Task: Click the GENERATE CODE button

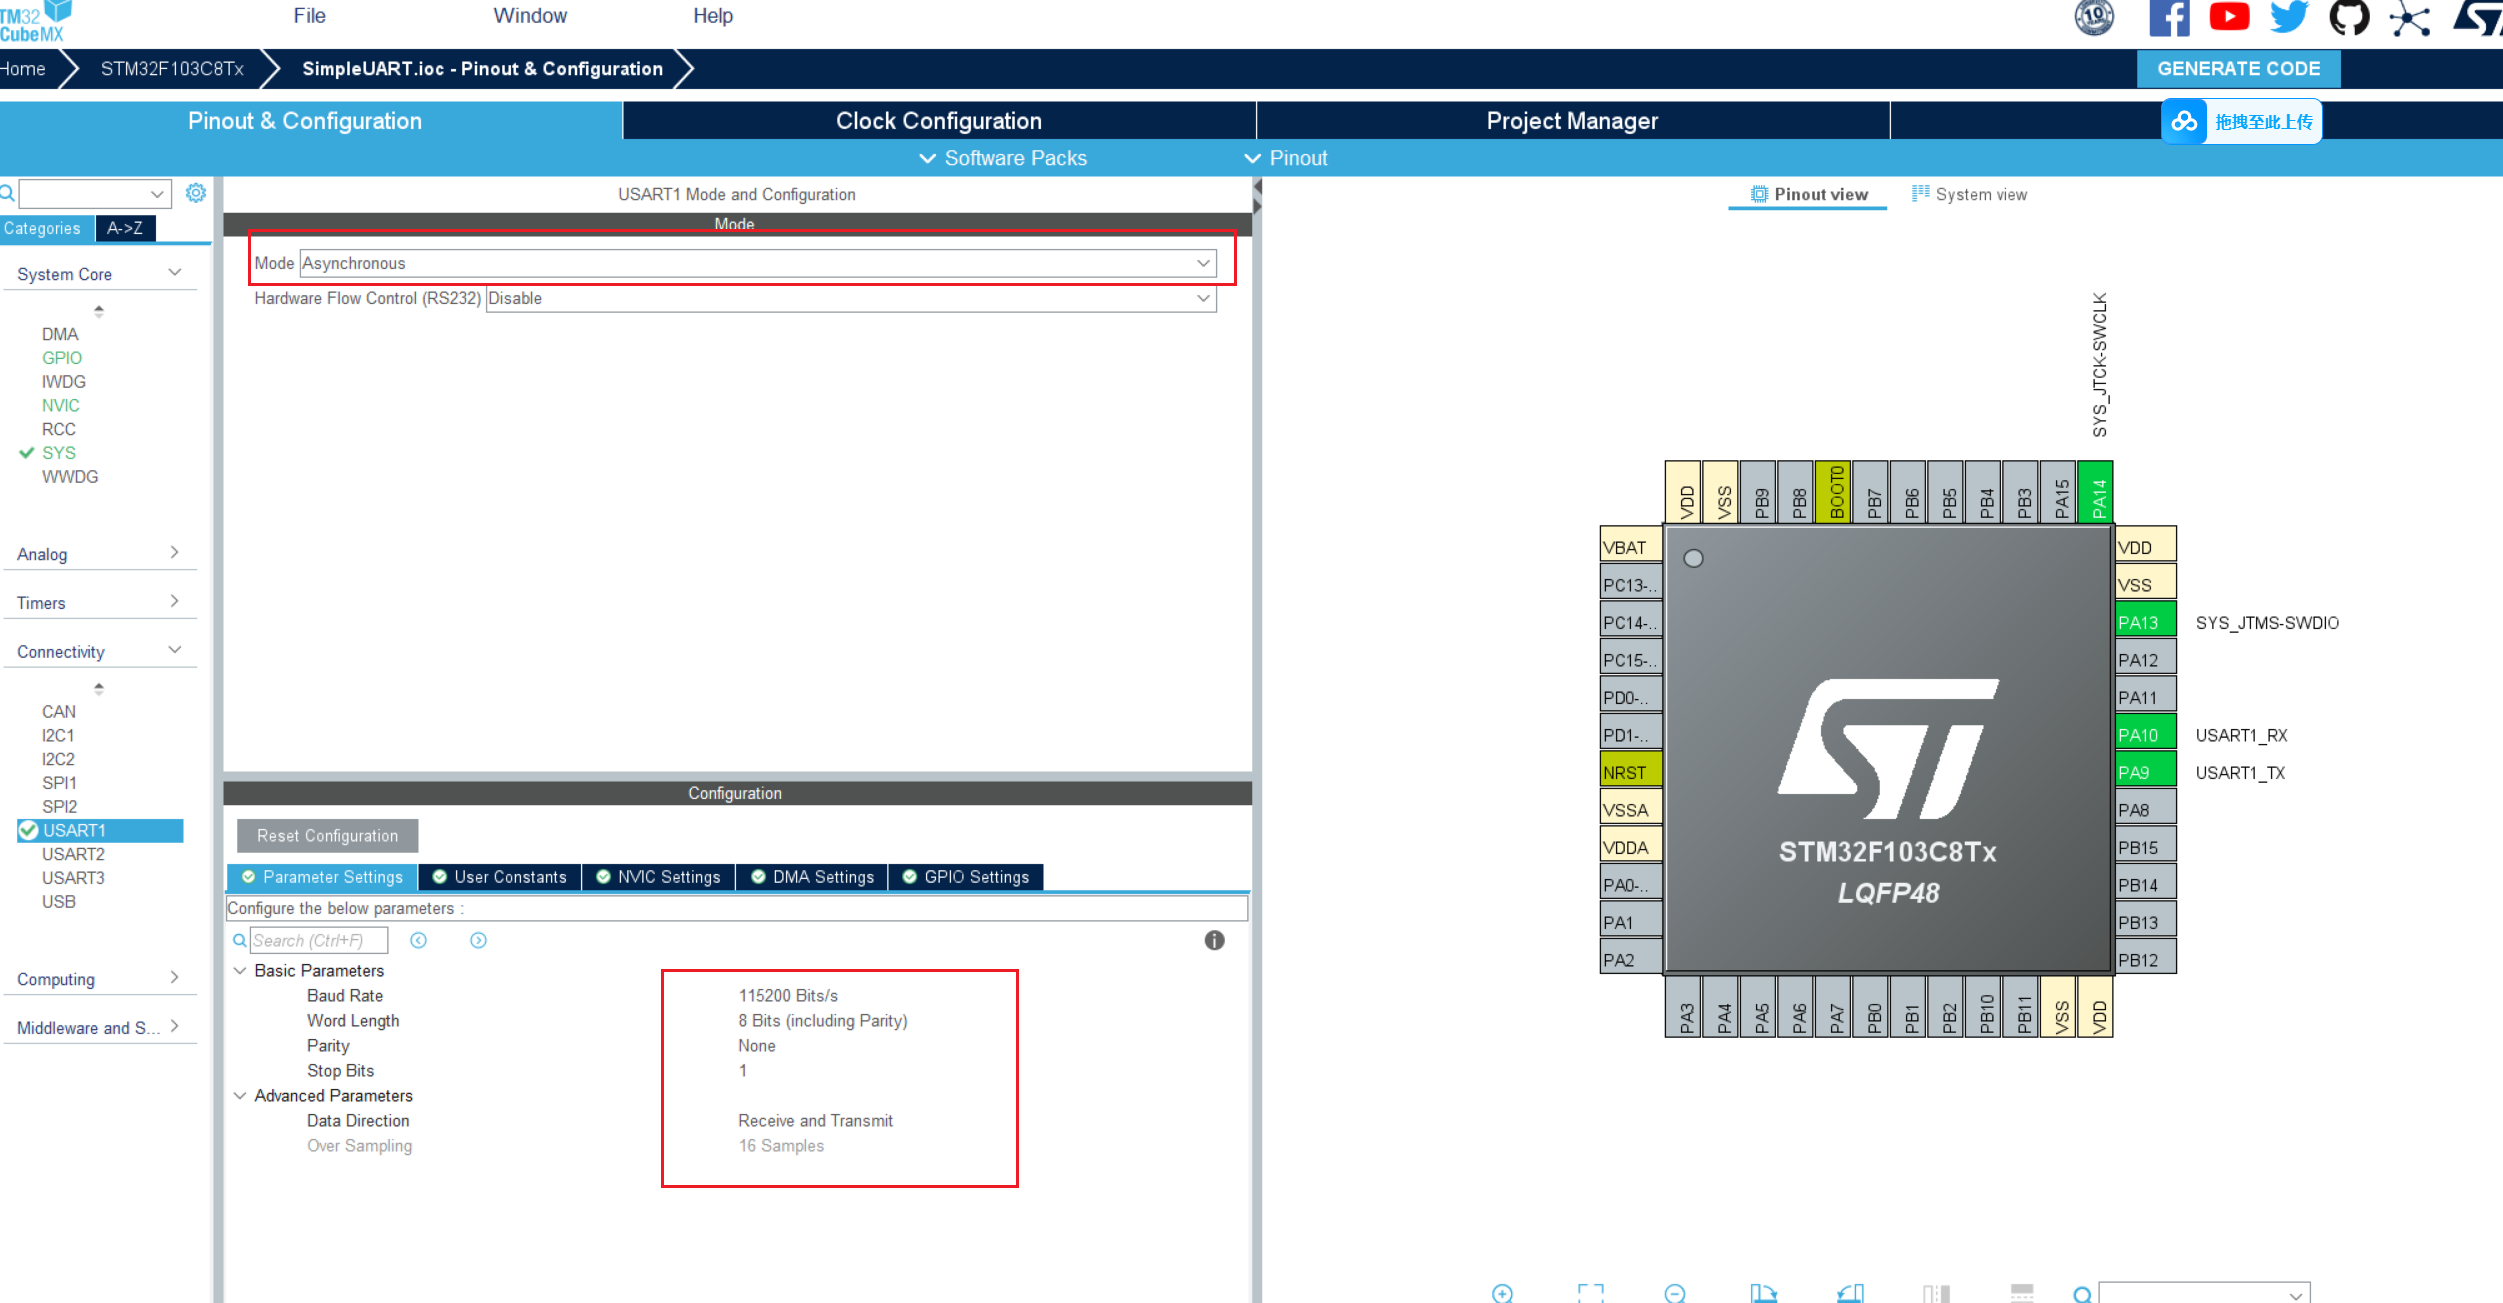Action: 2238,69
